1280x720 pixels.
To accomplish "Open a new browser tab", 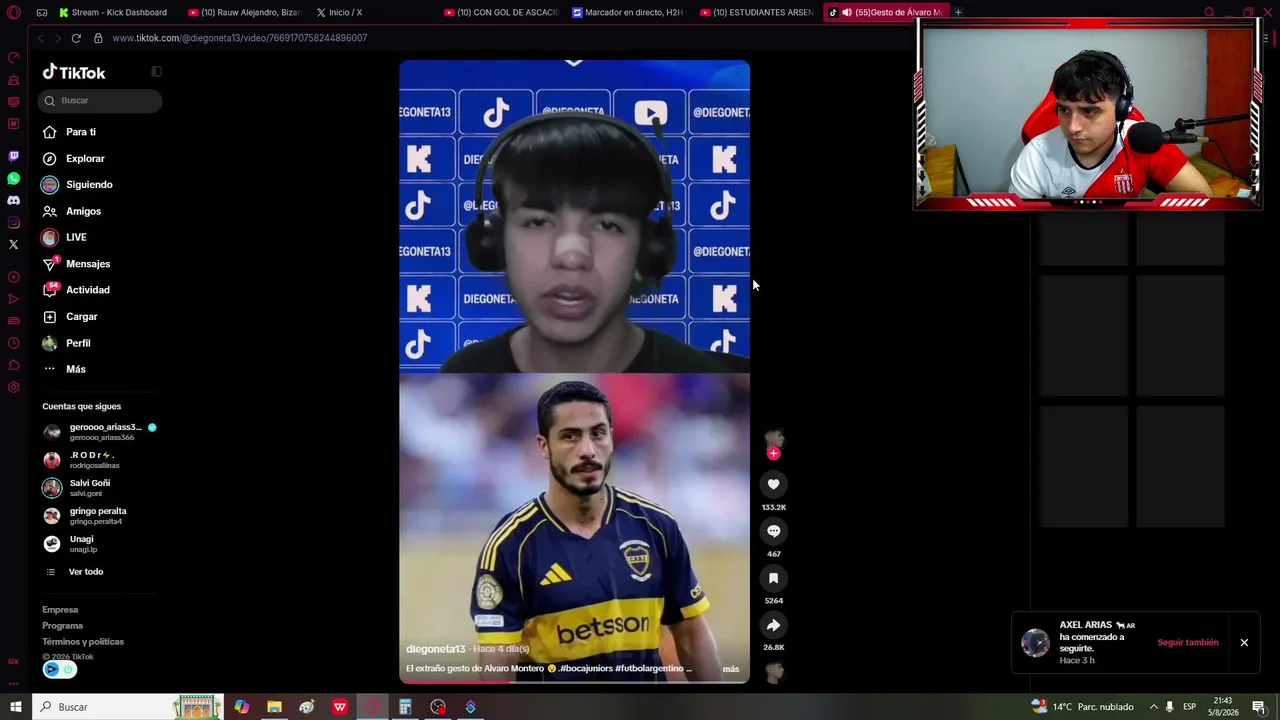I will (958, 12).
